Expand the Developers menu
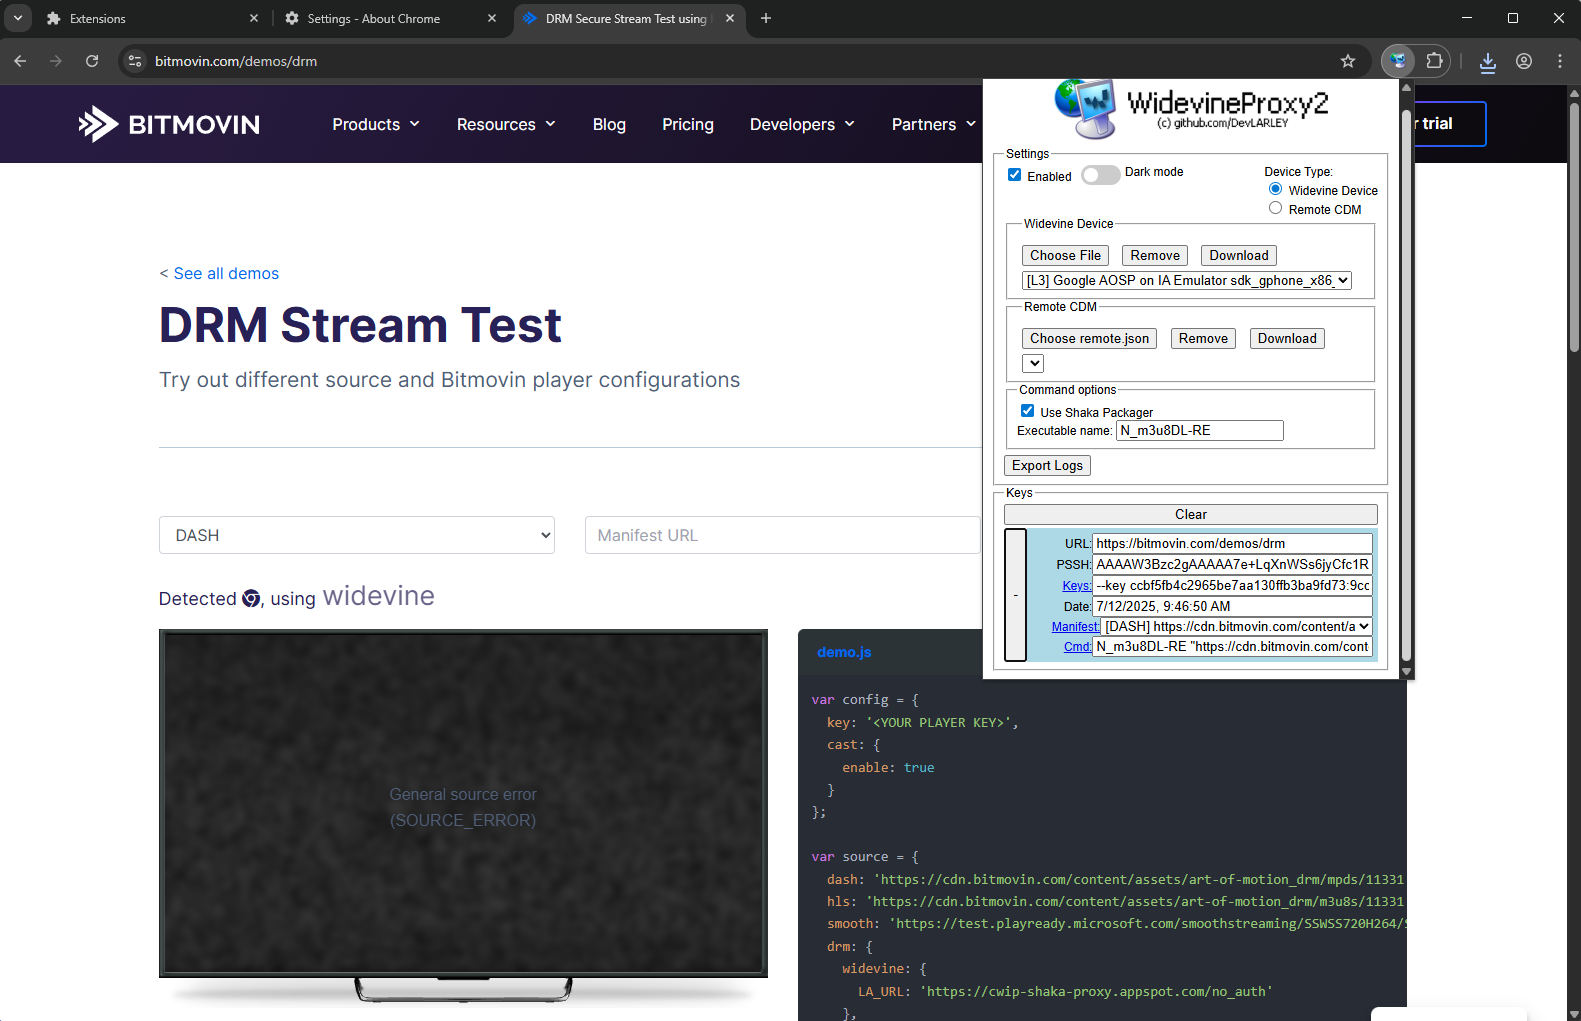This screenshot has width=1581, height=1021. click(x=803, y=124)
